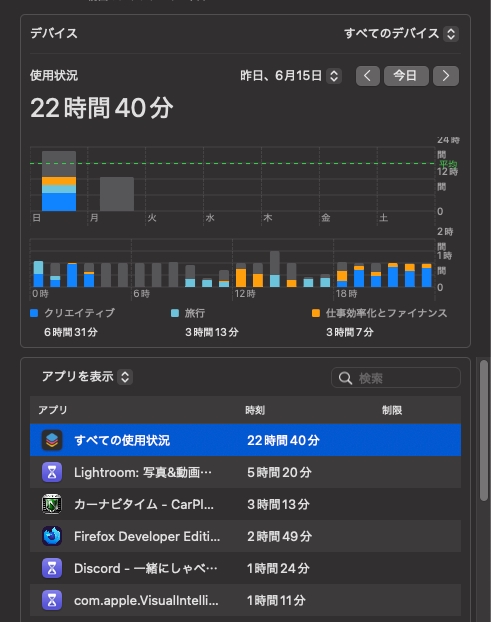Click into the 検索 search field
The image size is (491, 622).
tap(396, 378)
